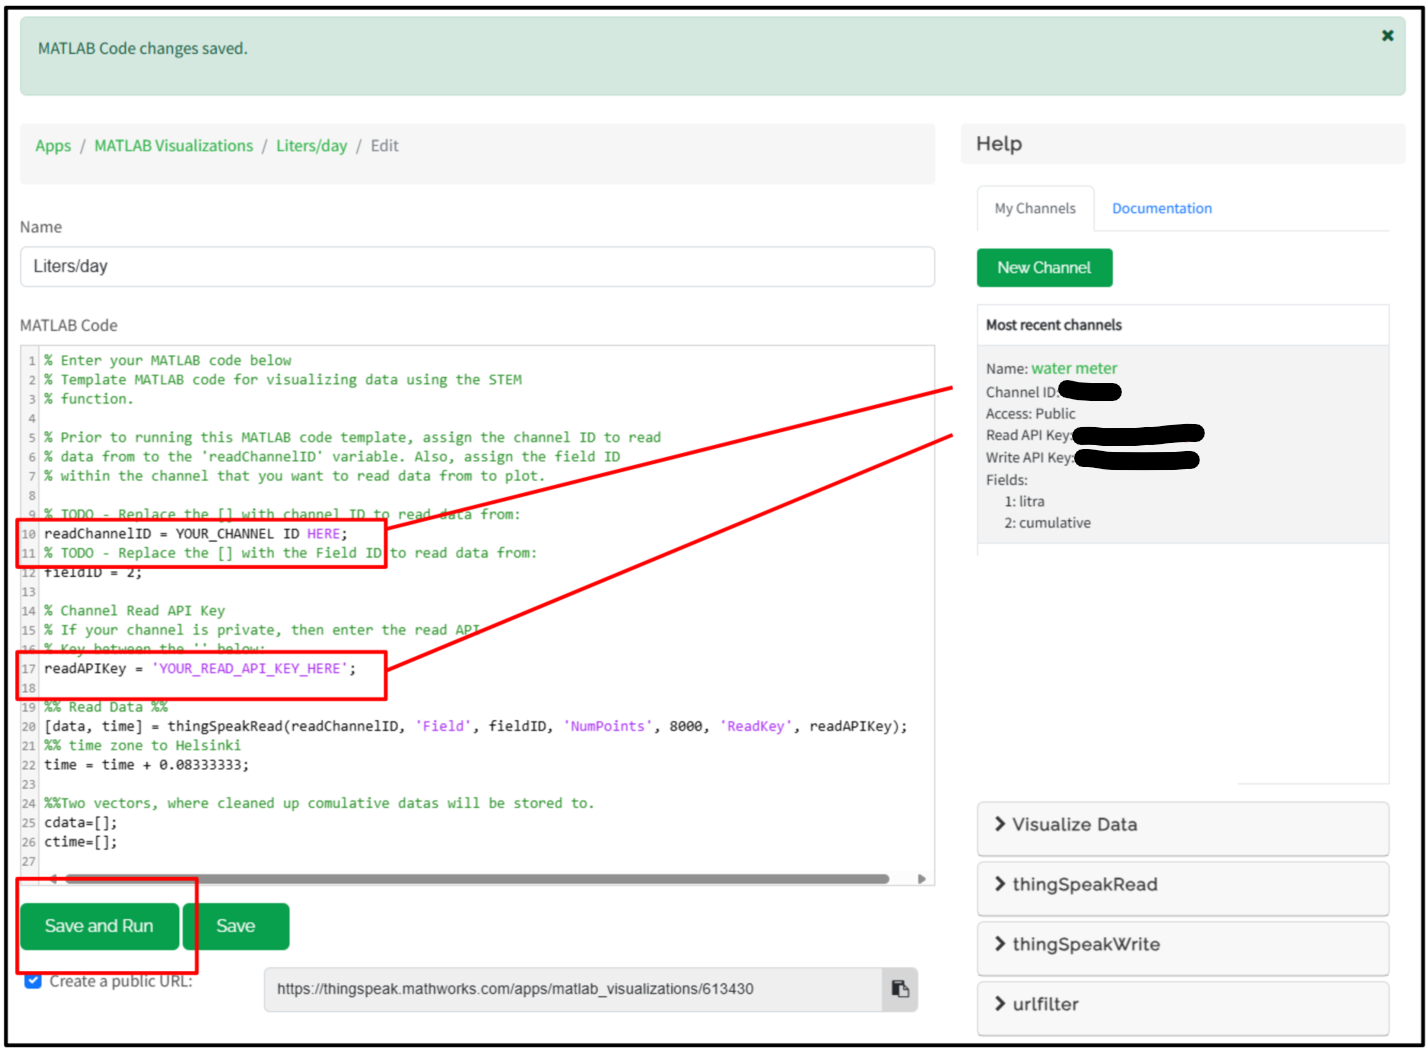Screen dimensions: 1427x1050
Task: Click code line 'time = time + 0.08333333;'
Action: (146, 765)
